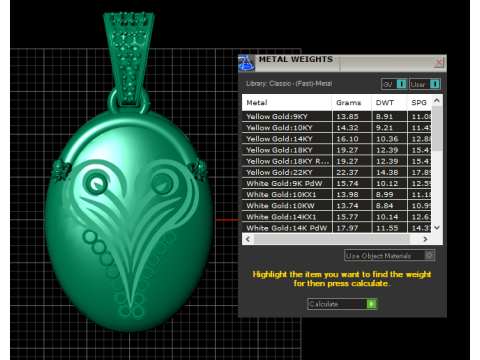Click the 10.12 DWT value
Screen dimensions: 480x360
pos(387,184)
